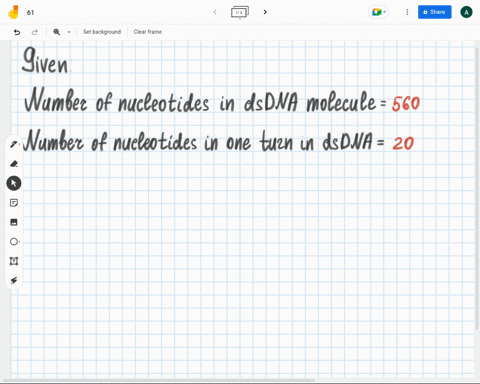Open the Jamboard home logo

pos(13,12)
